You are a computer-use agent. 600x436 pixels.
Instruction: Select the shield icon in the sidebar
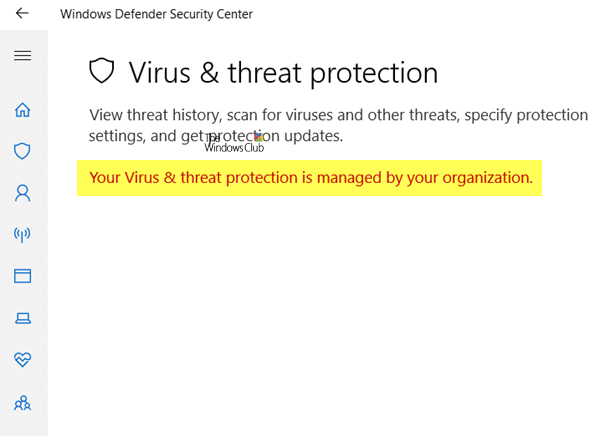[x=22, y=151]
